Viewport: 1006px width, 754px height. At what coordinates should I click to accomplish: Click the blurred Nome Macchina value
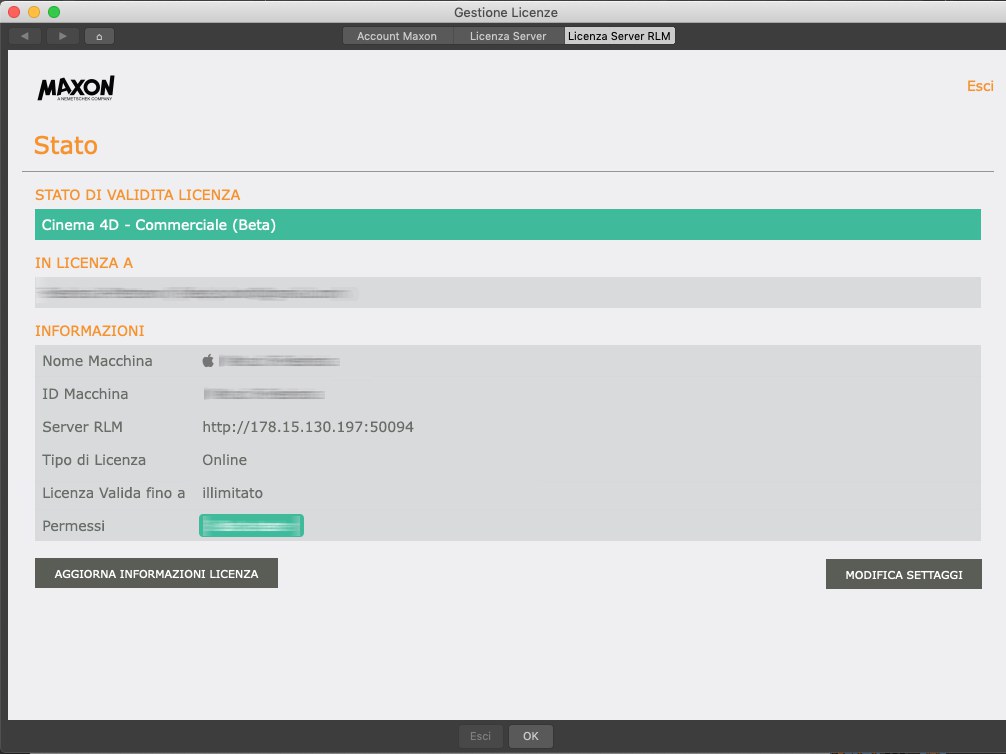coord(279,361)
